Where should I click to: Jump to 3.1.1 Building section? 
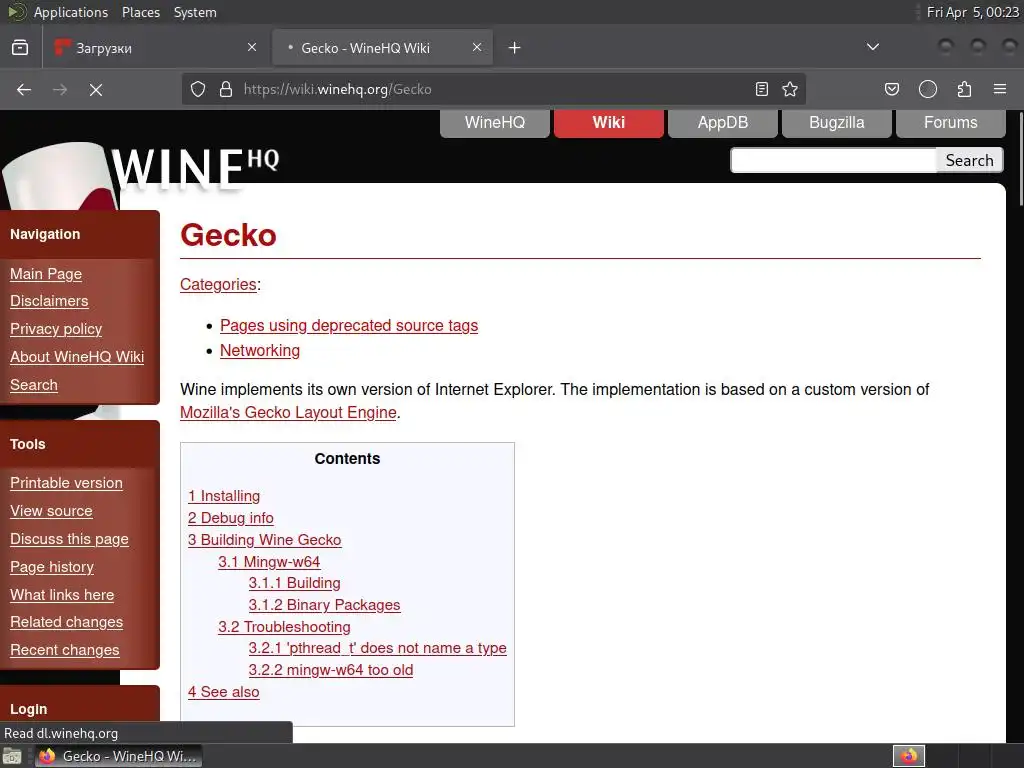(x=295, y=583)
